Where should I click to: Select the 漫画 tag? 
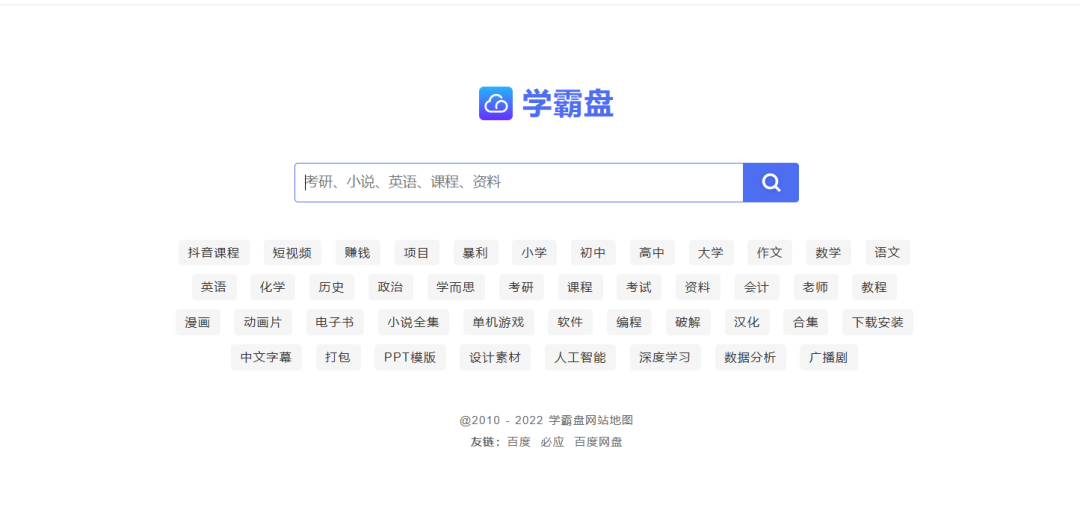tap(198, 322)
